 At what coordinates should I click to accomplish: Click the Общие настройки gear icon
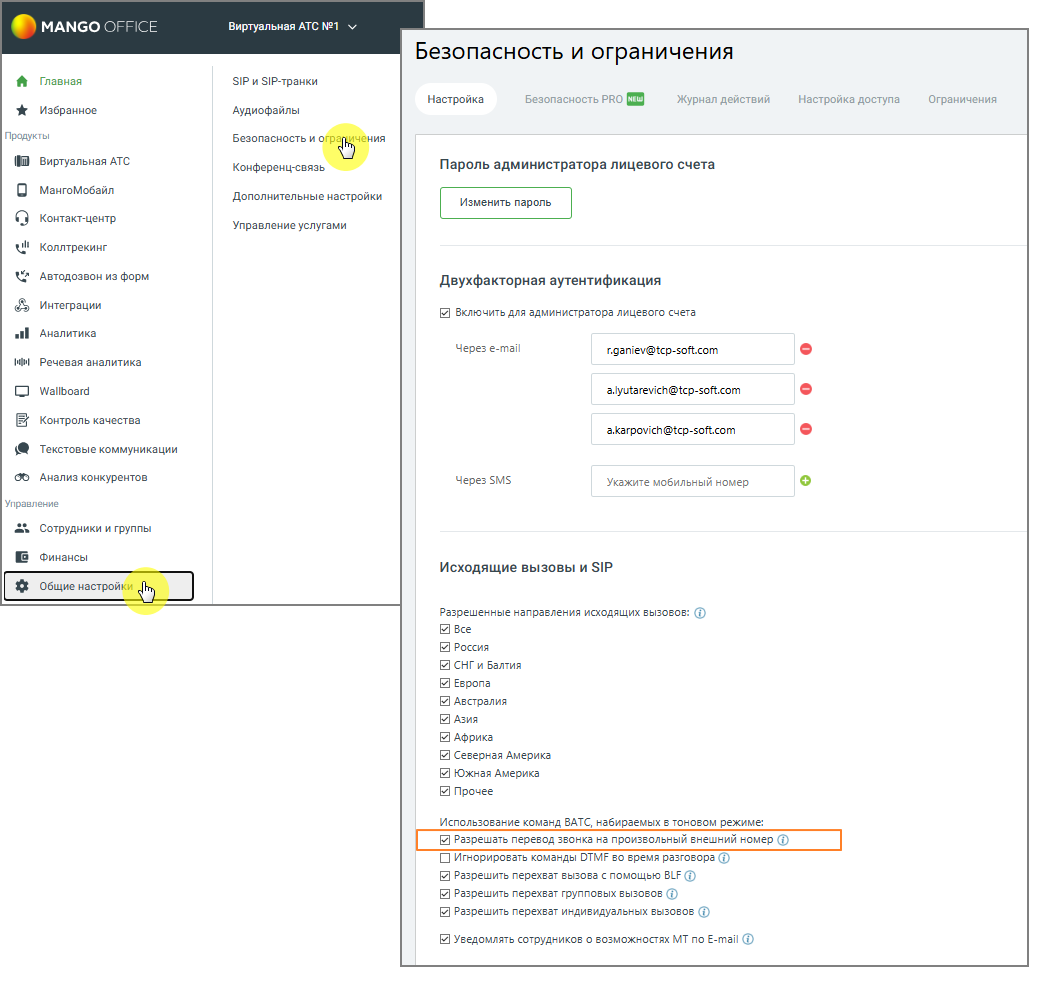click(x=22, y=587)
